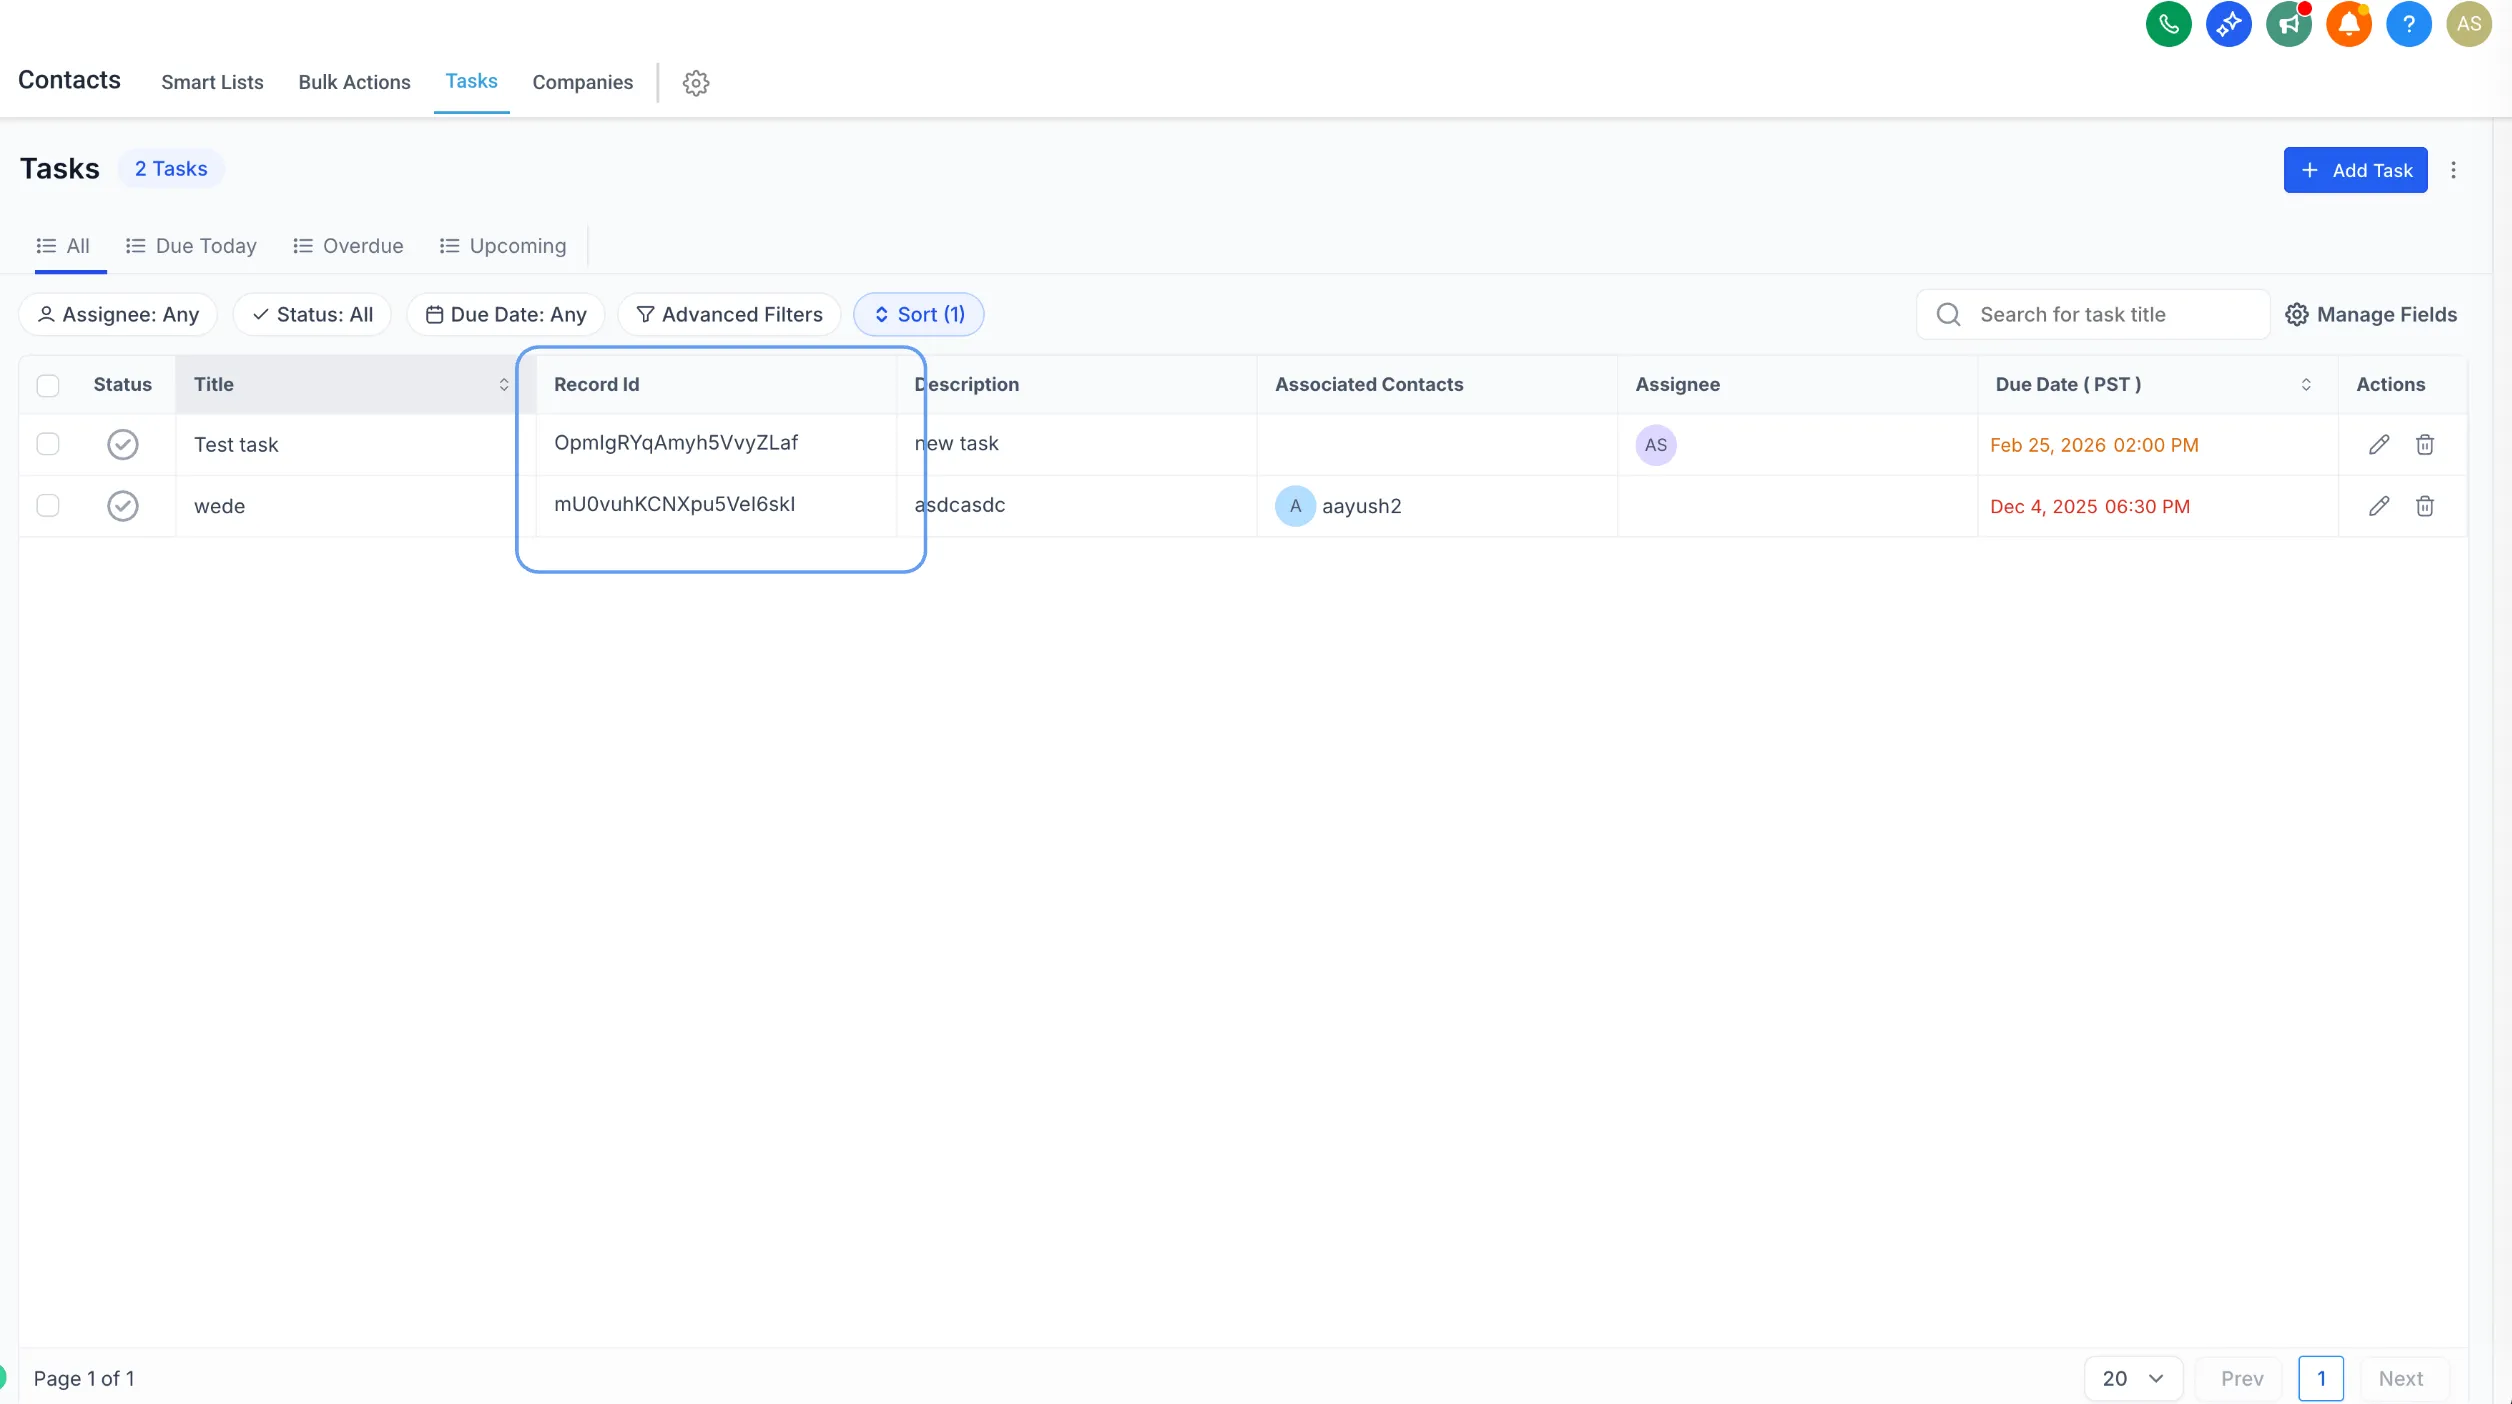Open the Assignee: Any filter dropdown
The image size is (2512, 1404).
pos(118,315)
